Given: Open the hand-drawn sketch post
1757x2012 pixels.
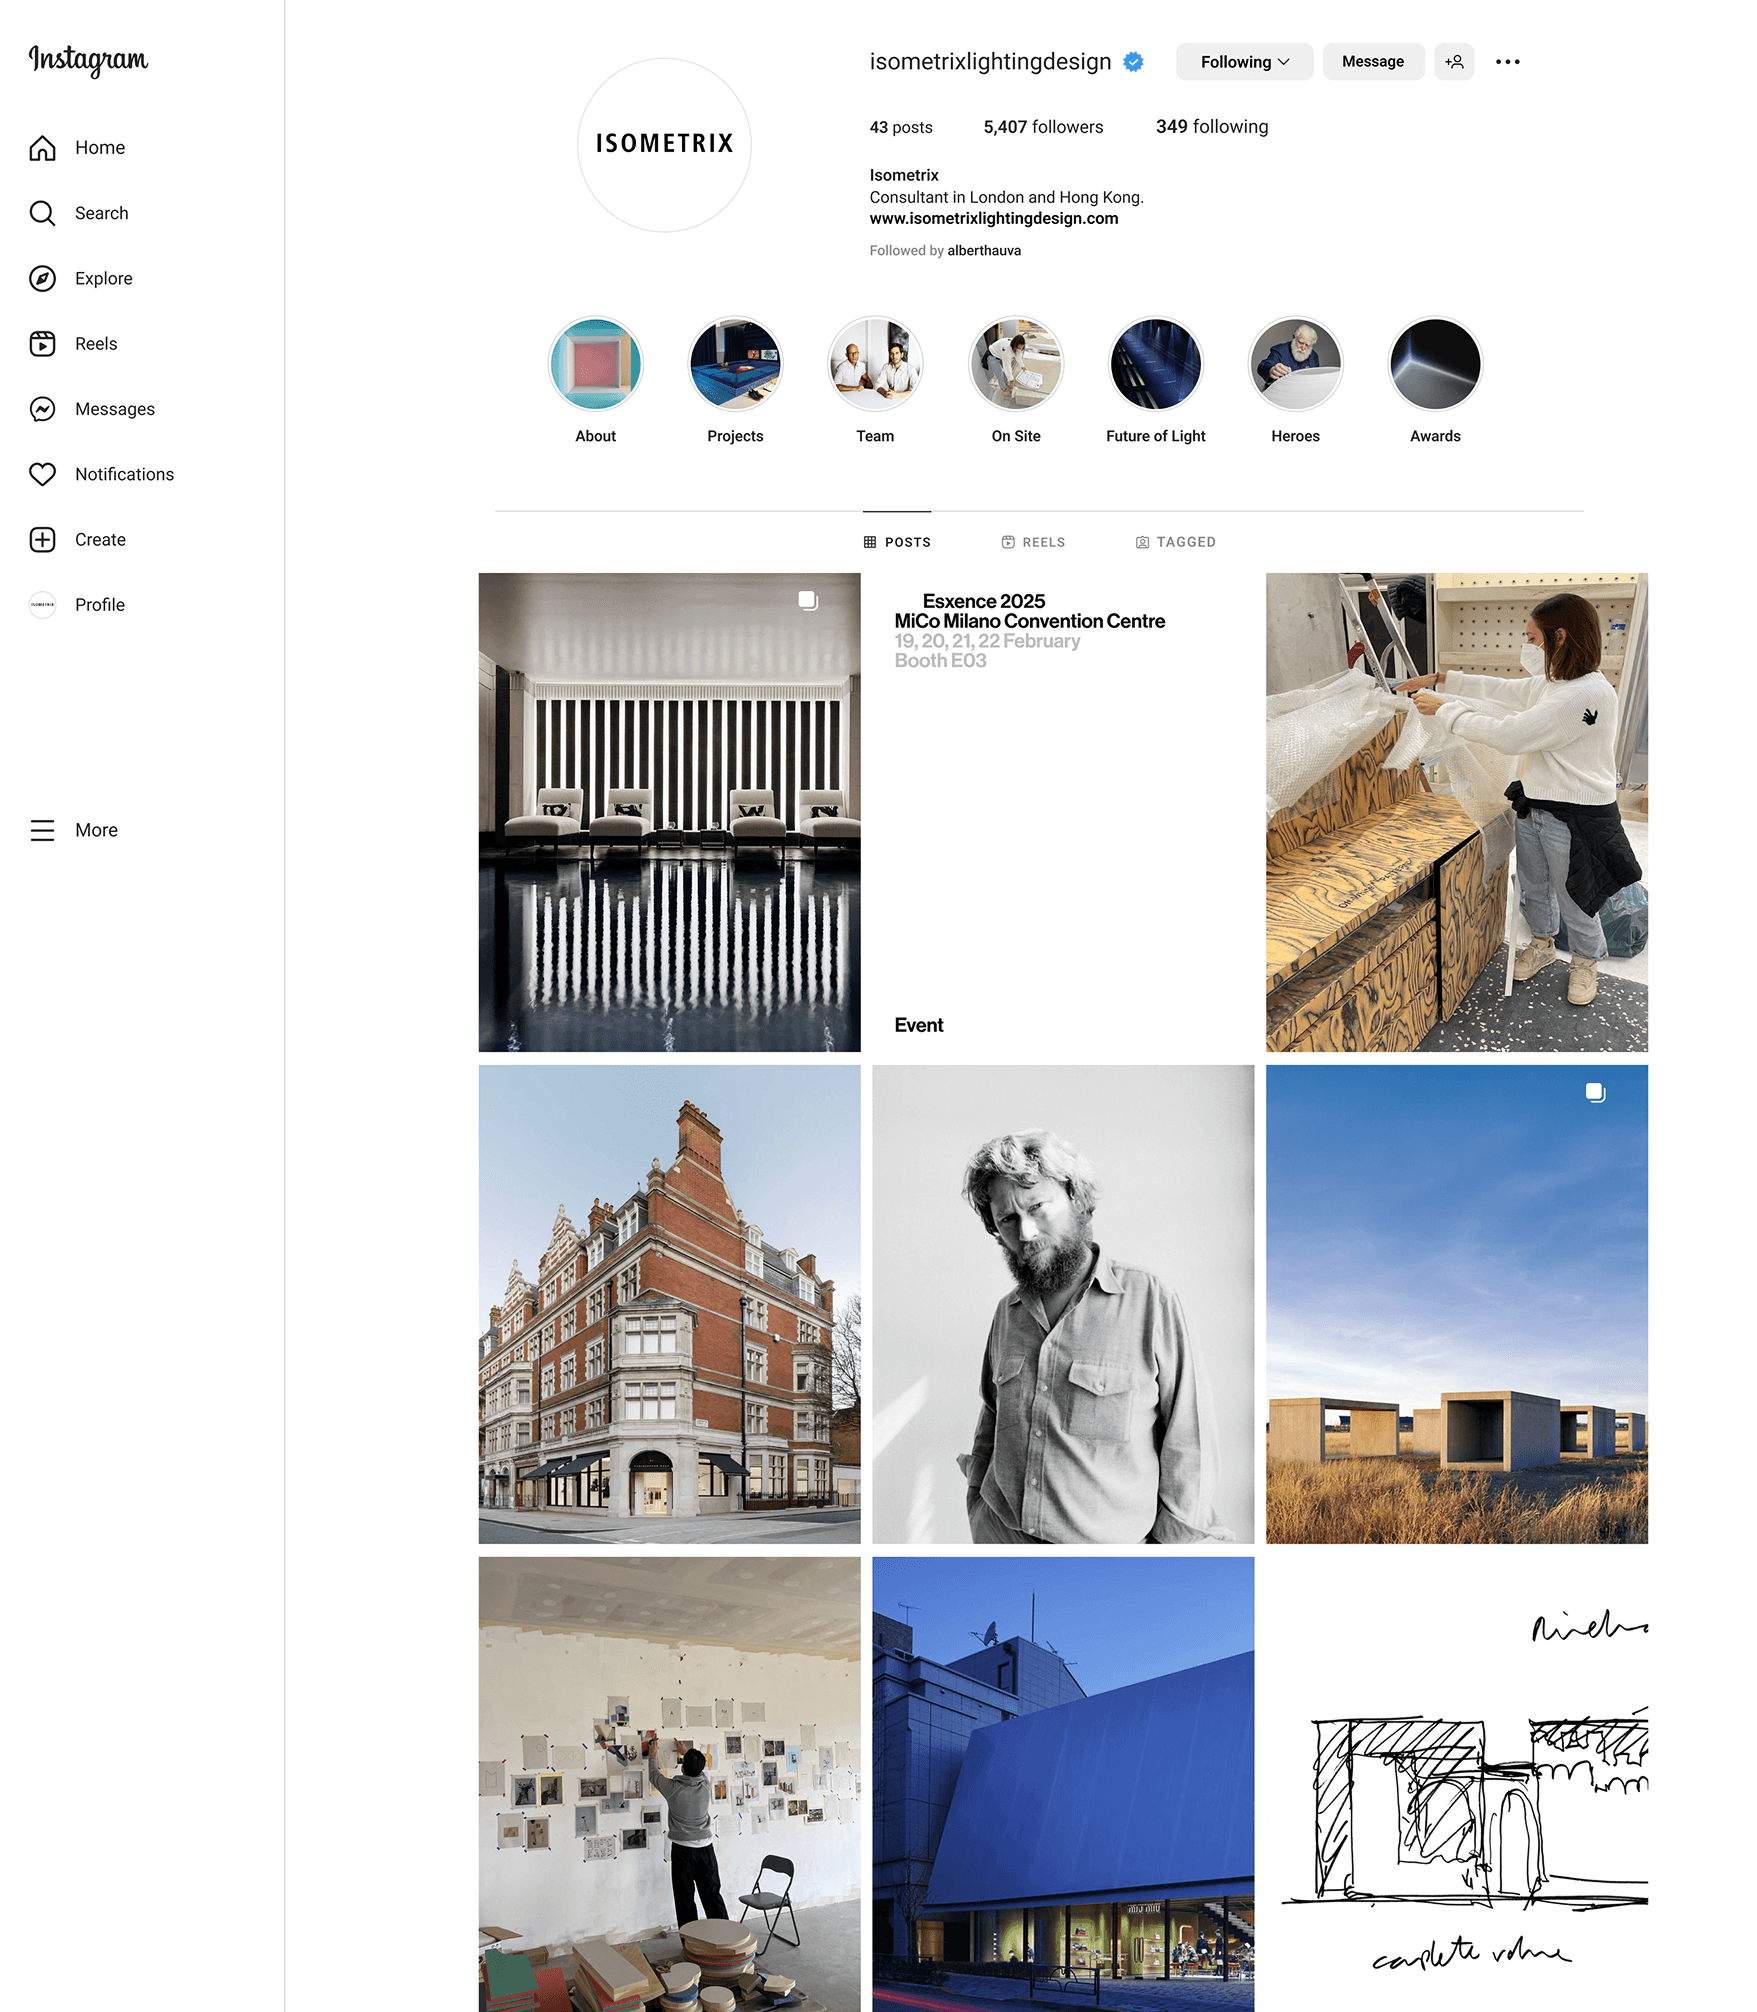Looking at the screenshot, I should pyautogui.click(x=1457, y=1784).
